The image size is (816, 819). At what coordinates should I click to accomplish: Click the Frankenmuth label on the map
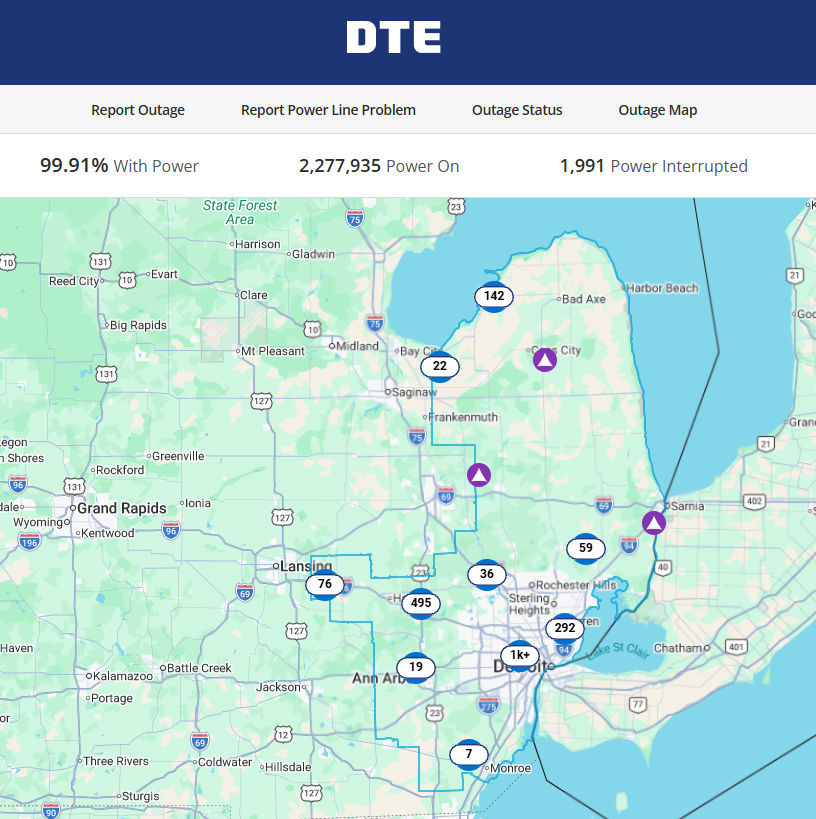coord(463,417)
